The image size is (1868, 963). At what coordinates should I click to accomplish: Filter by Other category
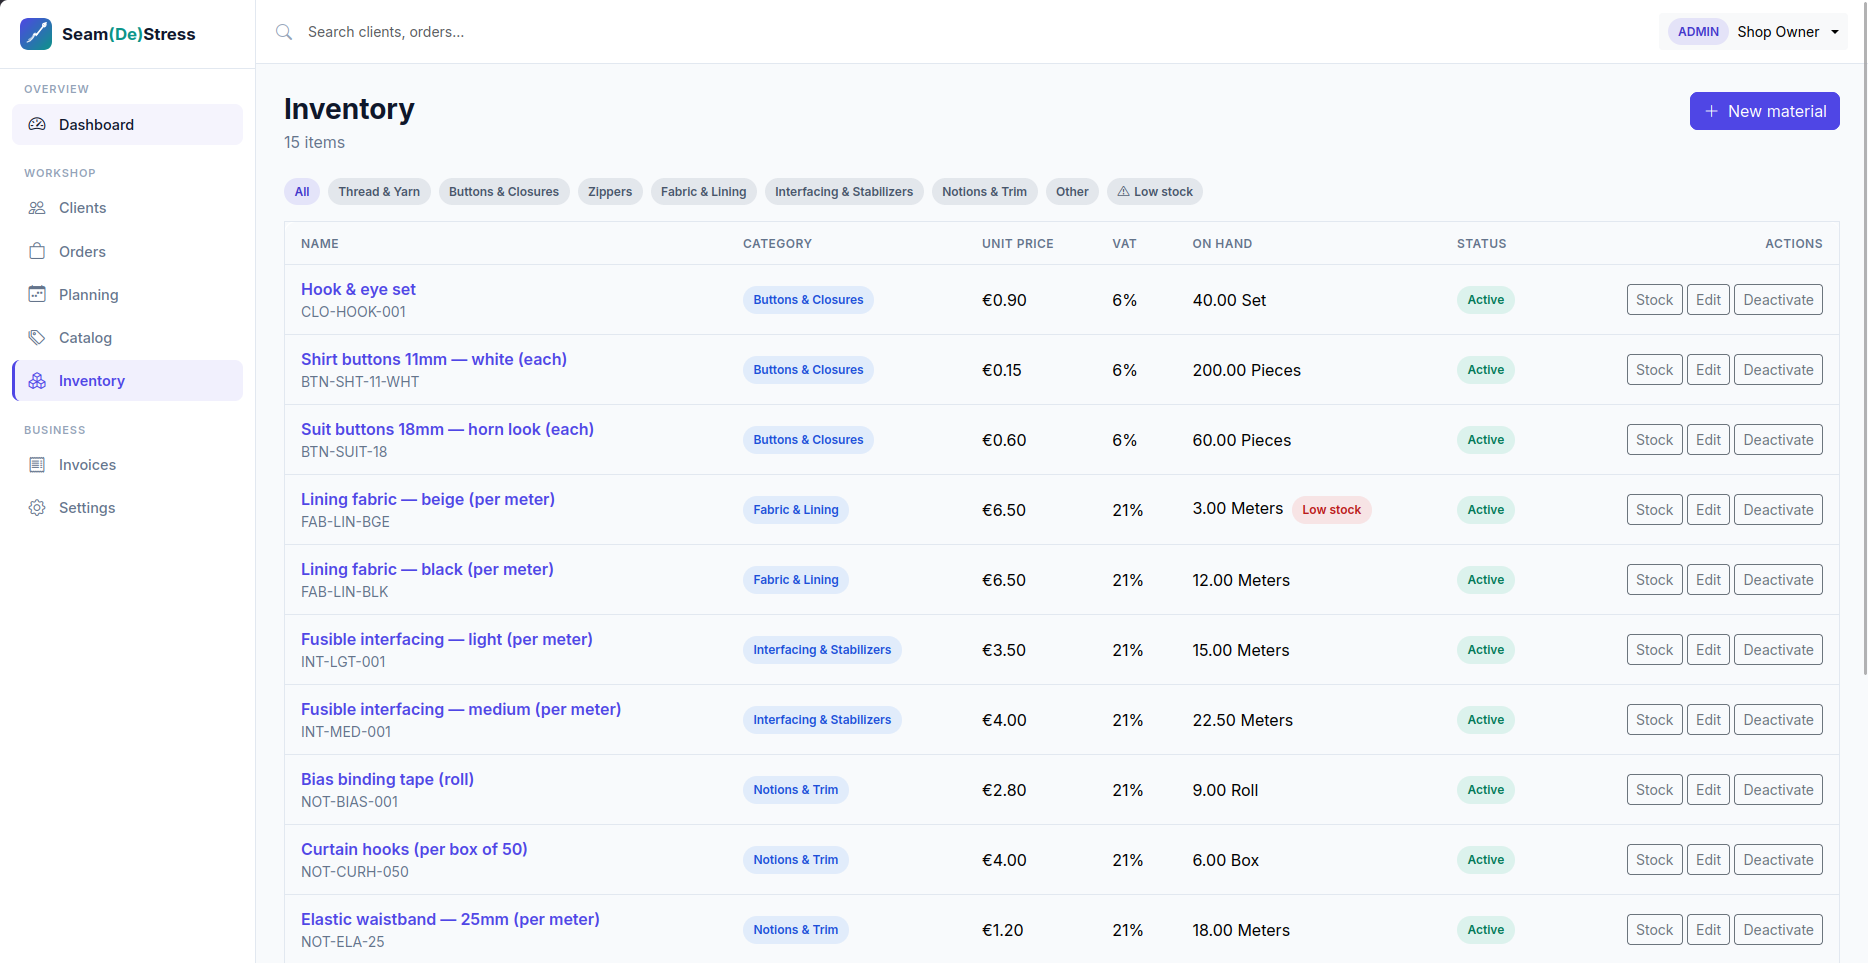click(1072, 192)
